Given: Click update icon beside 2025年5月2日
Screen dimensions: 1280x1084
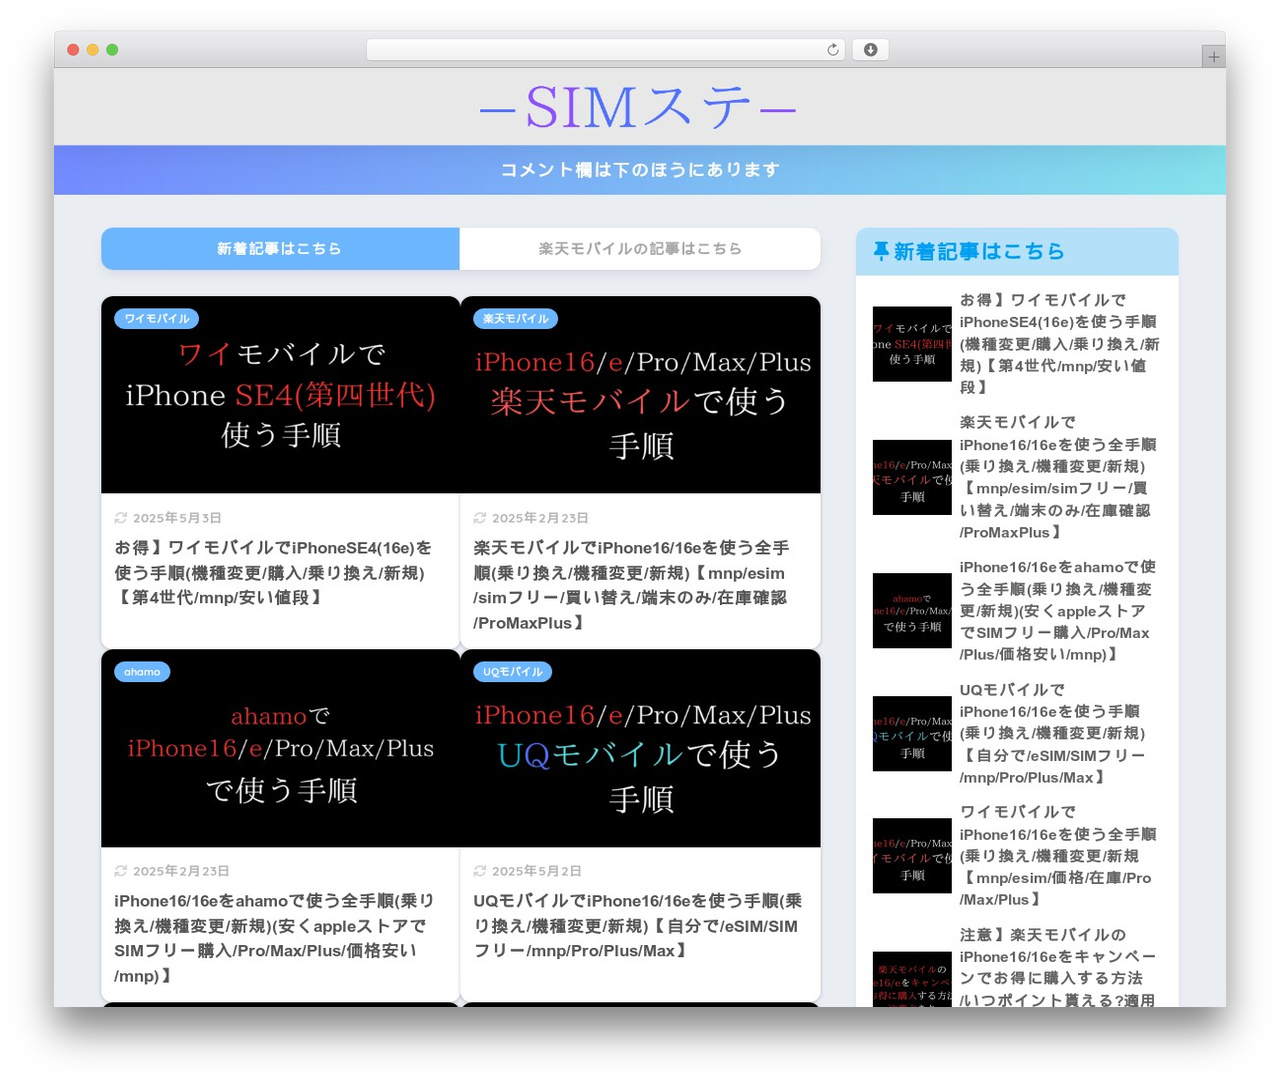Looking at the screenshot, I should point(480,871).
